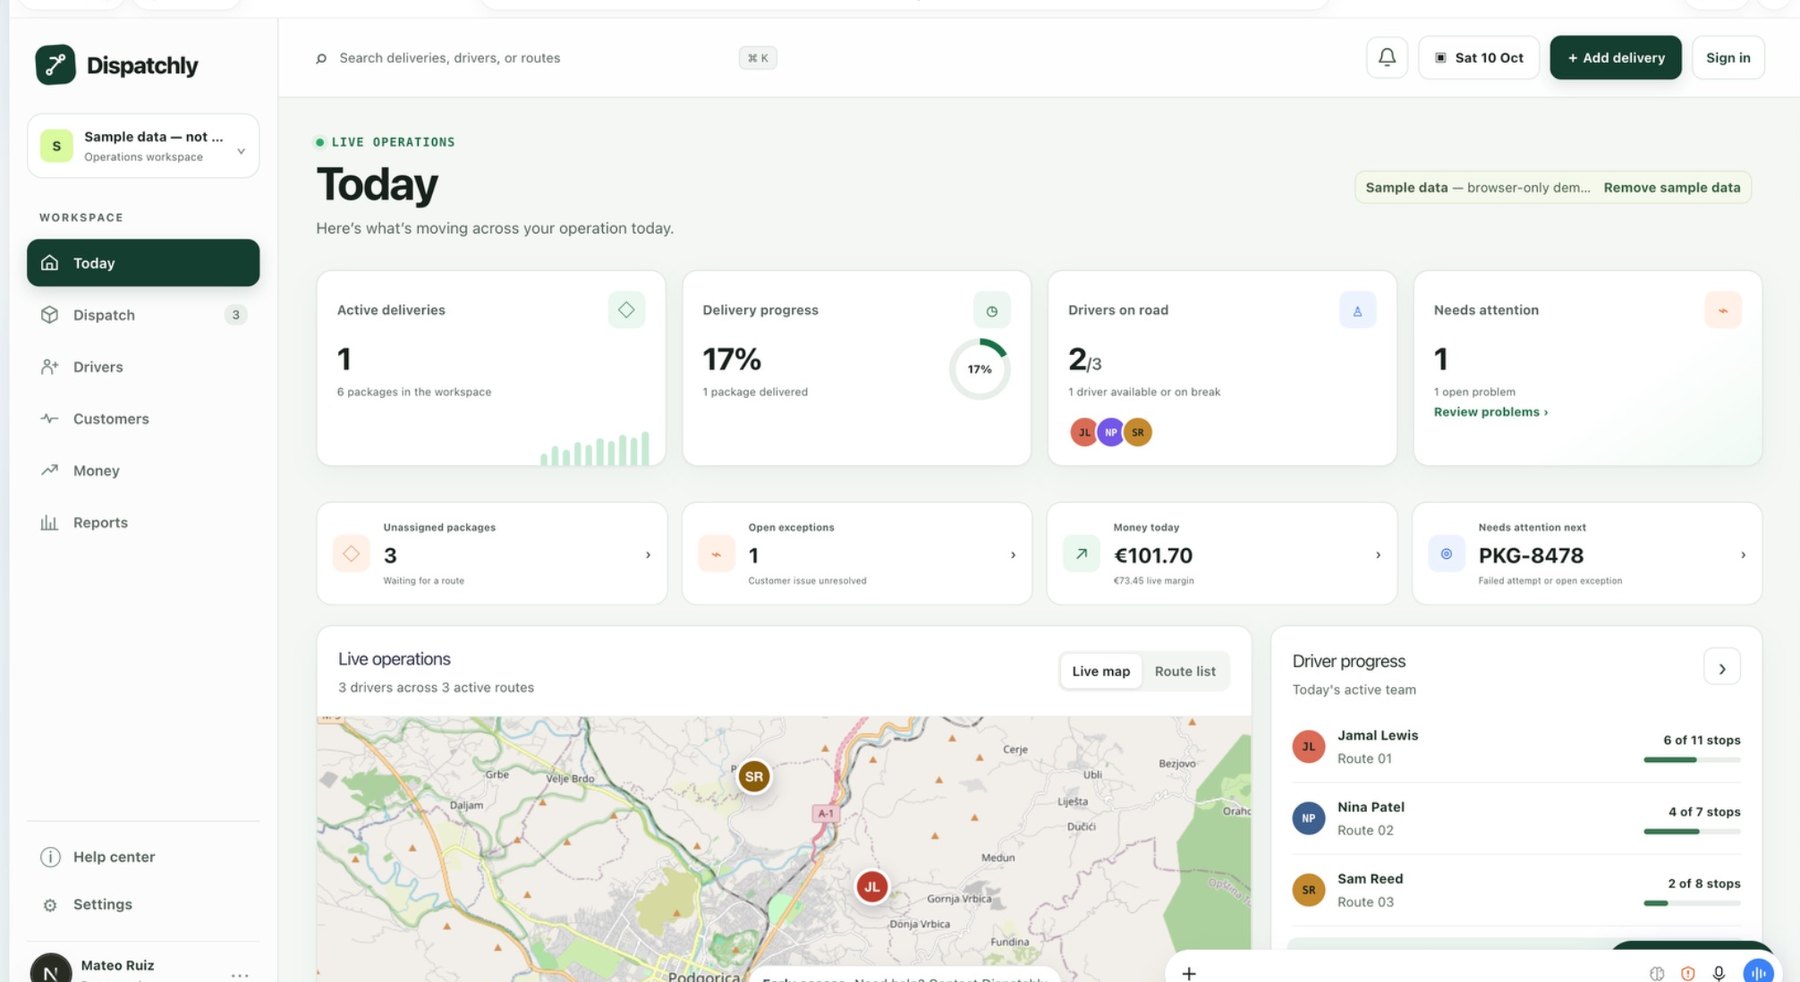Open the Reports sidebar page
Viewport: 1800px width, 982px height.
coord(143,523)
